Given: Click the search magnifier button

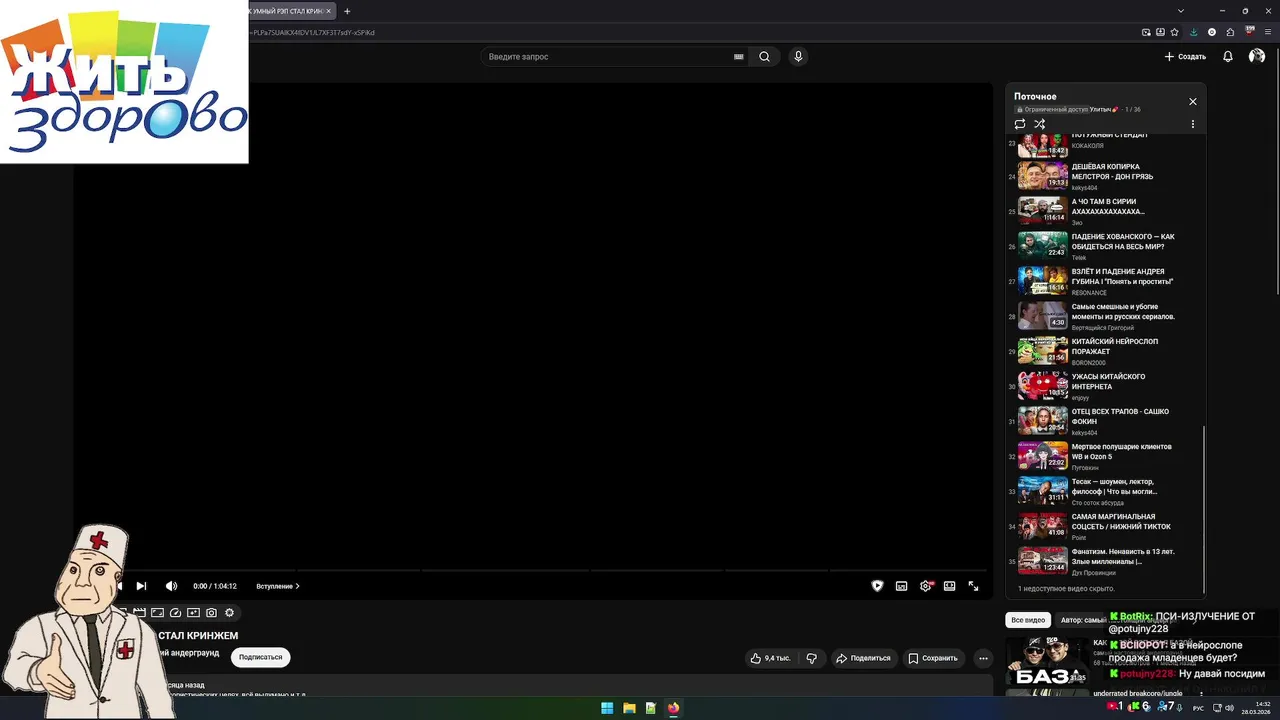Looking at the screenshot, I should pyautogui.click(x=764, y=57).
